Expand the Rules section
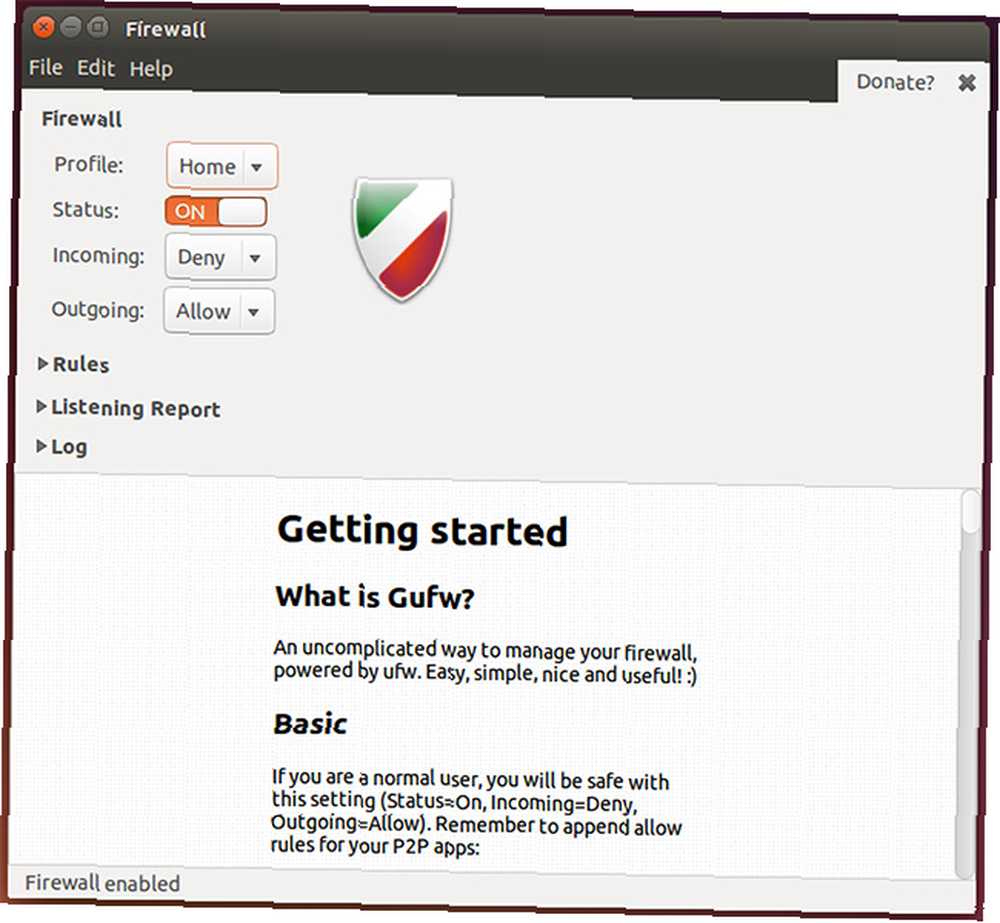 click(74, 364)
